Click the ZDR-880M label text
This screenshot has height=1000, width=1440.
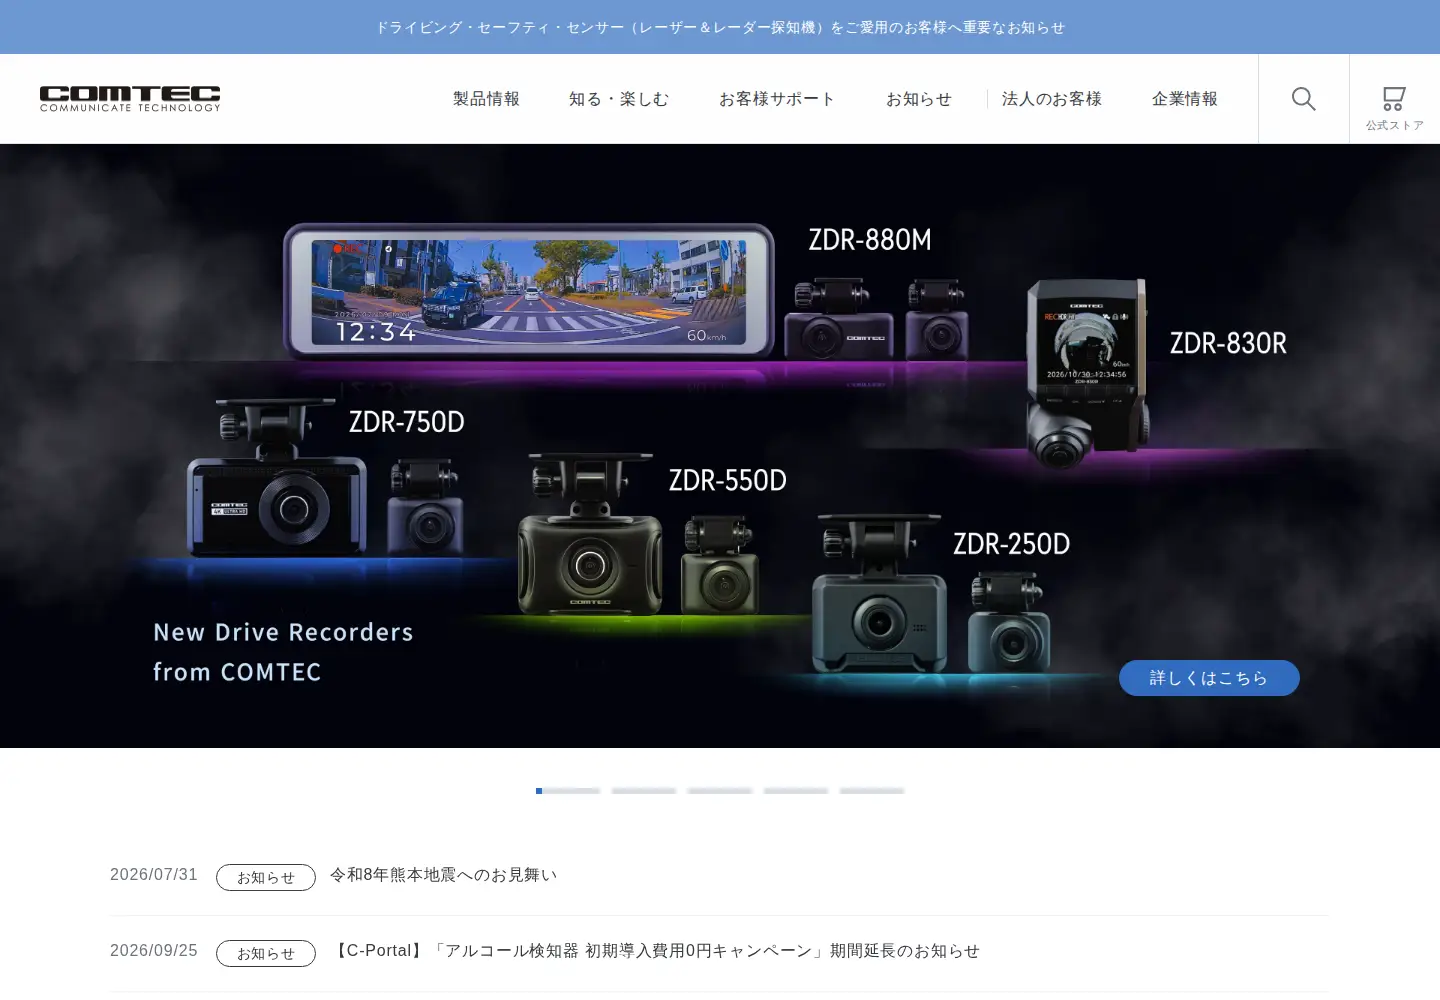[870, 240]
